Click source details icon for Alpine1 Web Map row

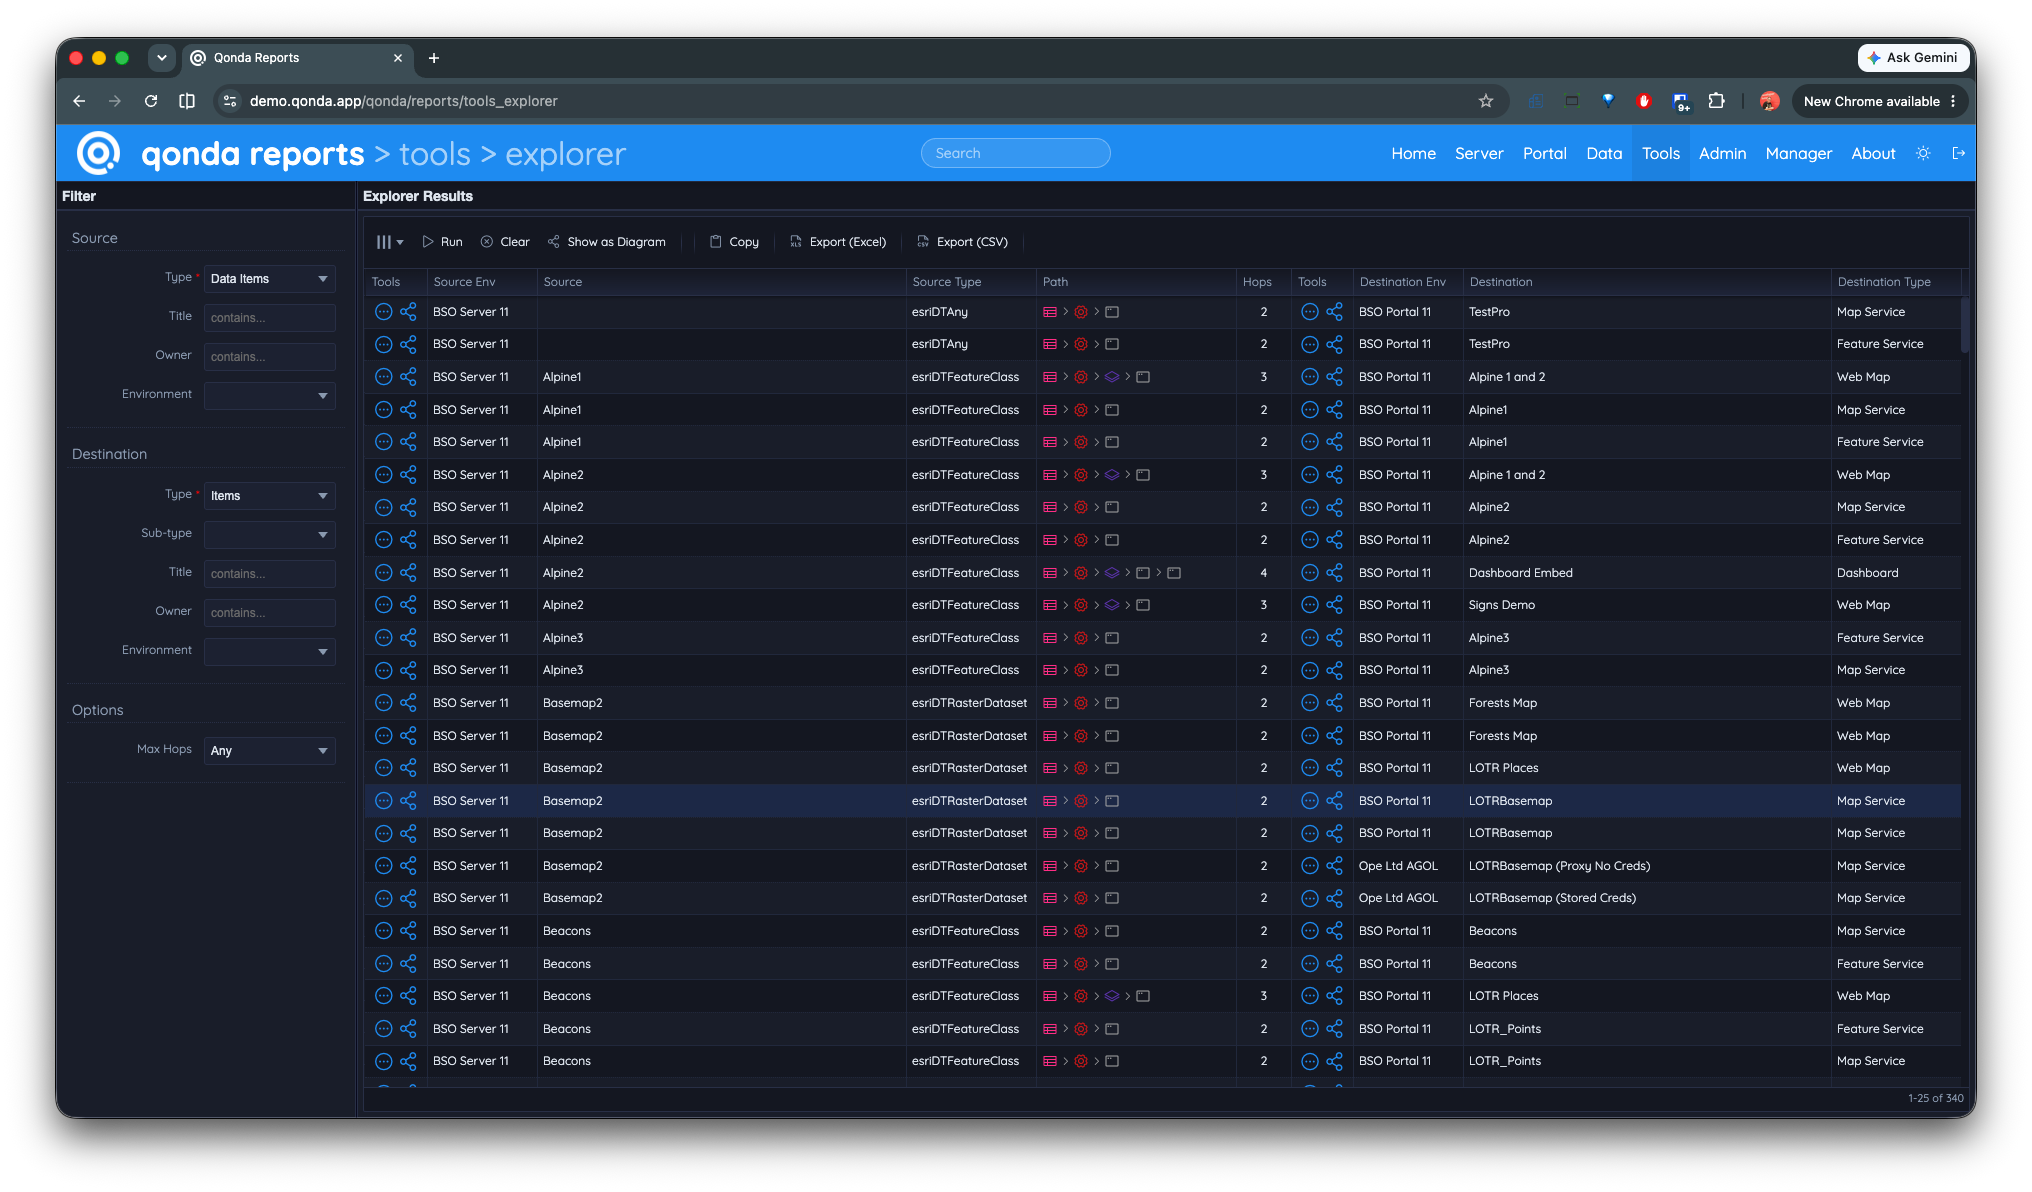click(383, 377)
